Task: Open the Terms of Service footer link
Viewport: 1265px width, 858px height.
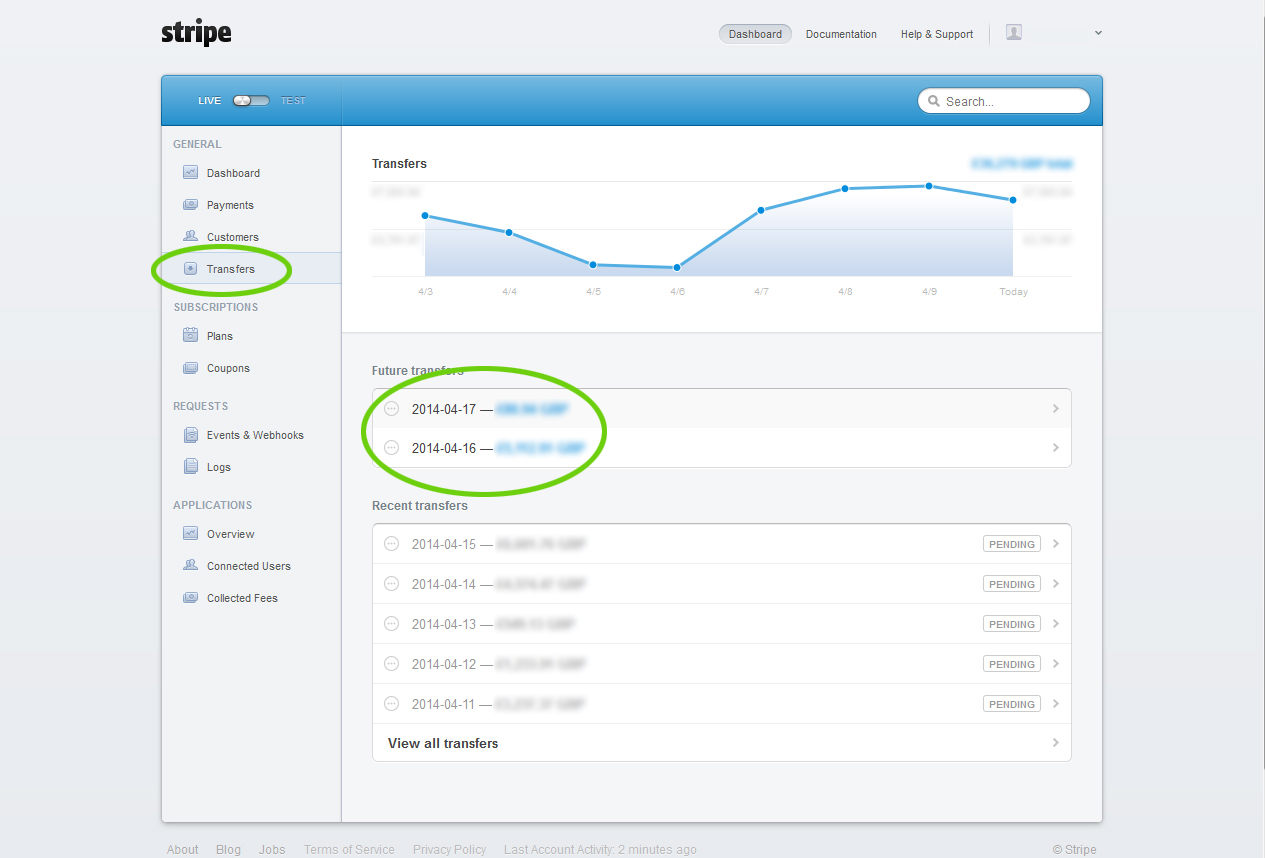Action: (349, 850)
